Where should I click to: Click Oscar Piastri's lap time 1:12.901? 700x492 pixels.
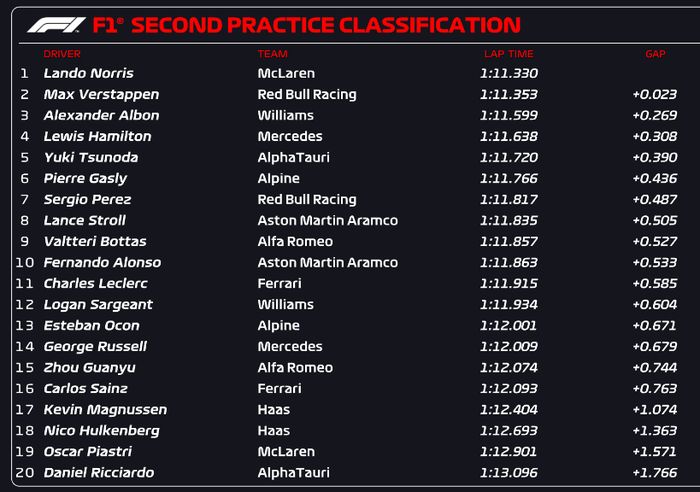[509, 451]
